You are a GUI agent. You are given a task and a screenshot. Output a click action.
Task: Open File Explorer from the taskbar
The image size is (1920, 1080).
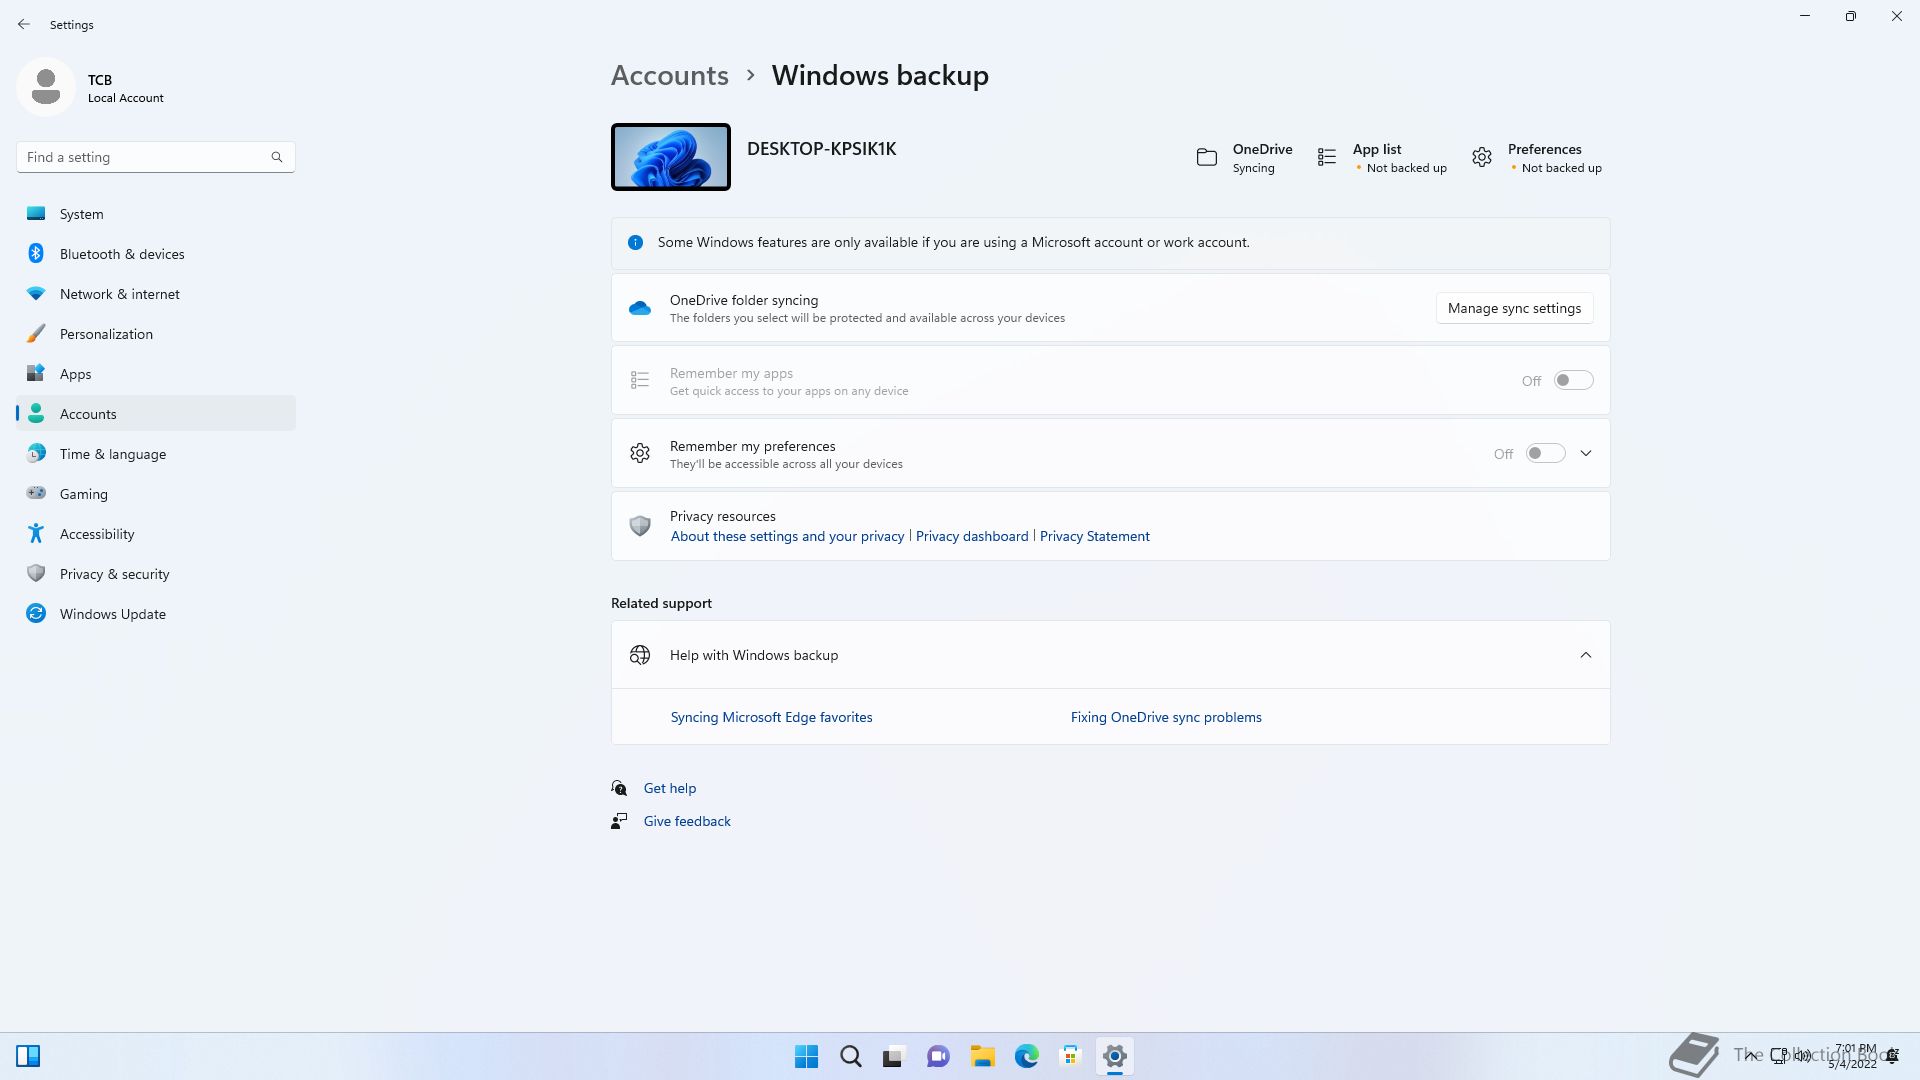982,1056
